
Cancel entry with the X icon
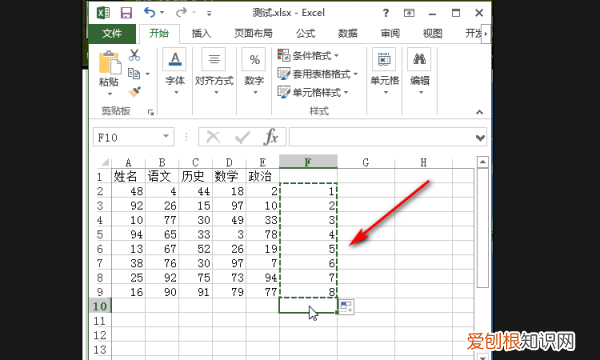(213, 137)
